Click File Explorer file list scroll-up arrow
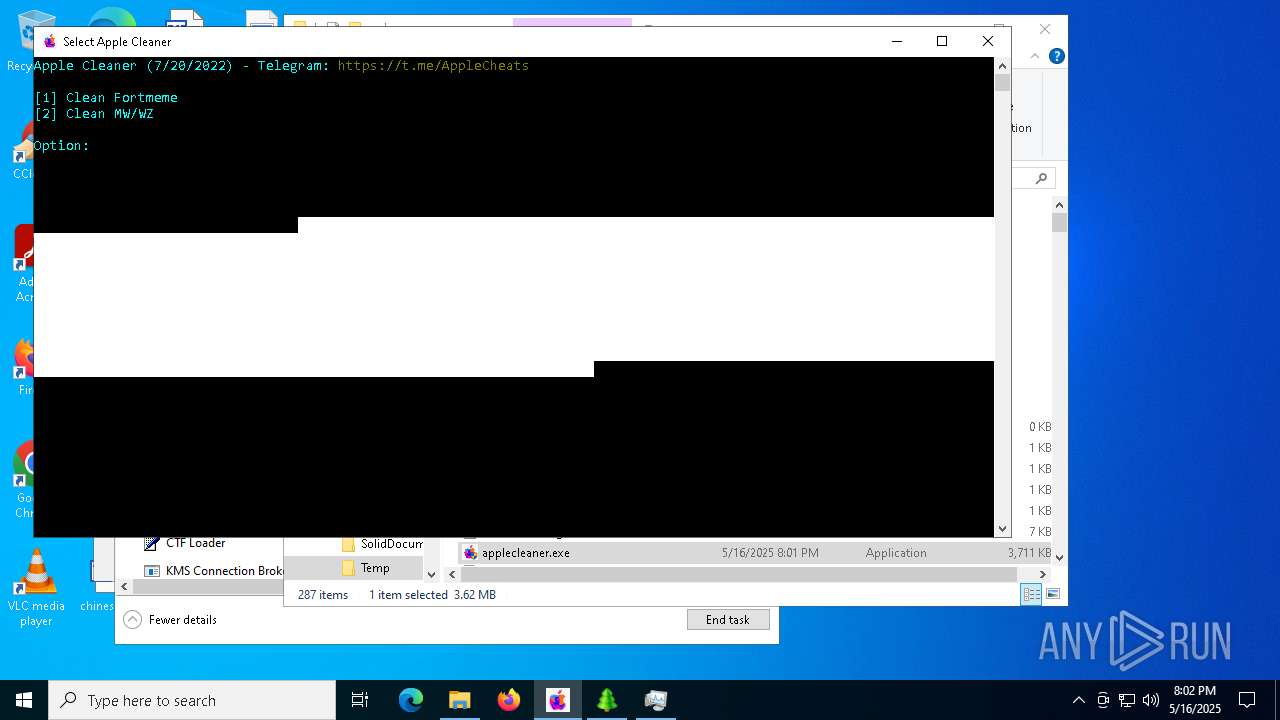 tap(1060, 205)
